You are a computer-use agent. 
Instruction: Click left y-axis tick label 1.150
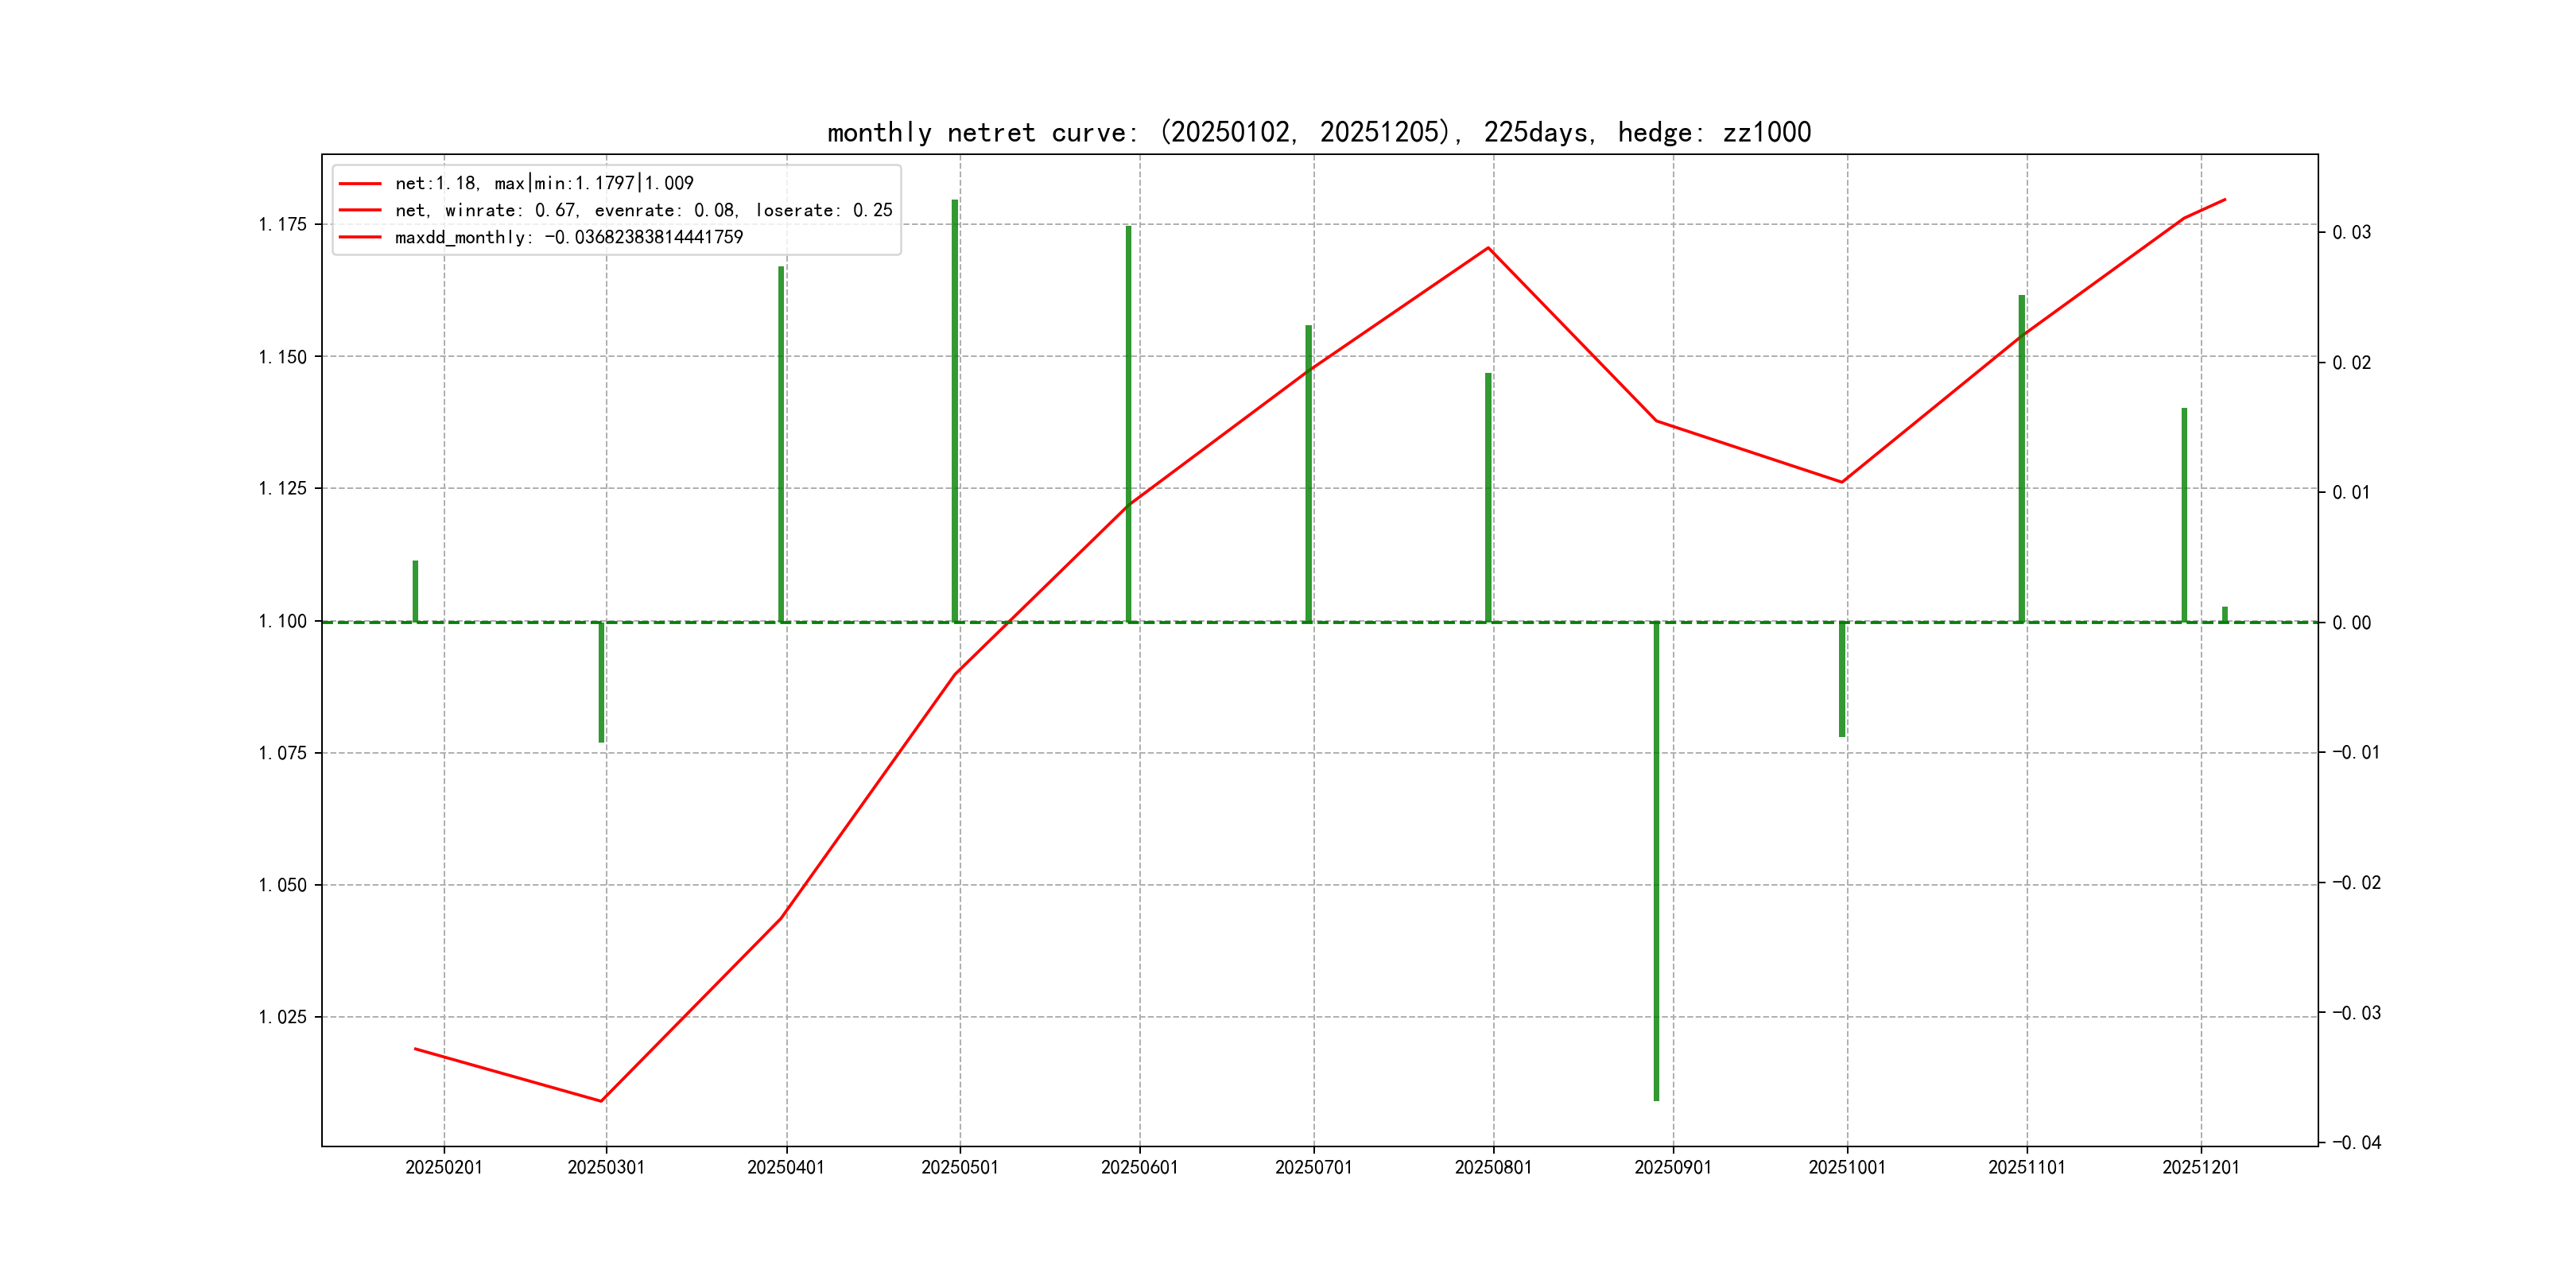coord(282,357)
